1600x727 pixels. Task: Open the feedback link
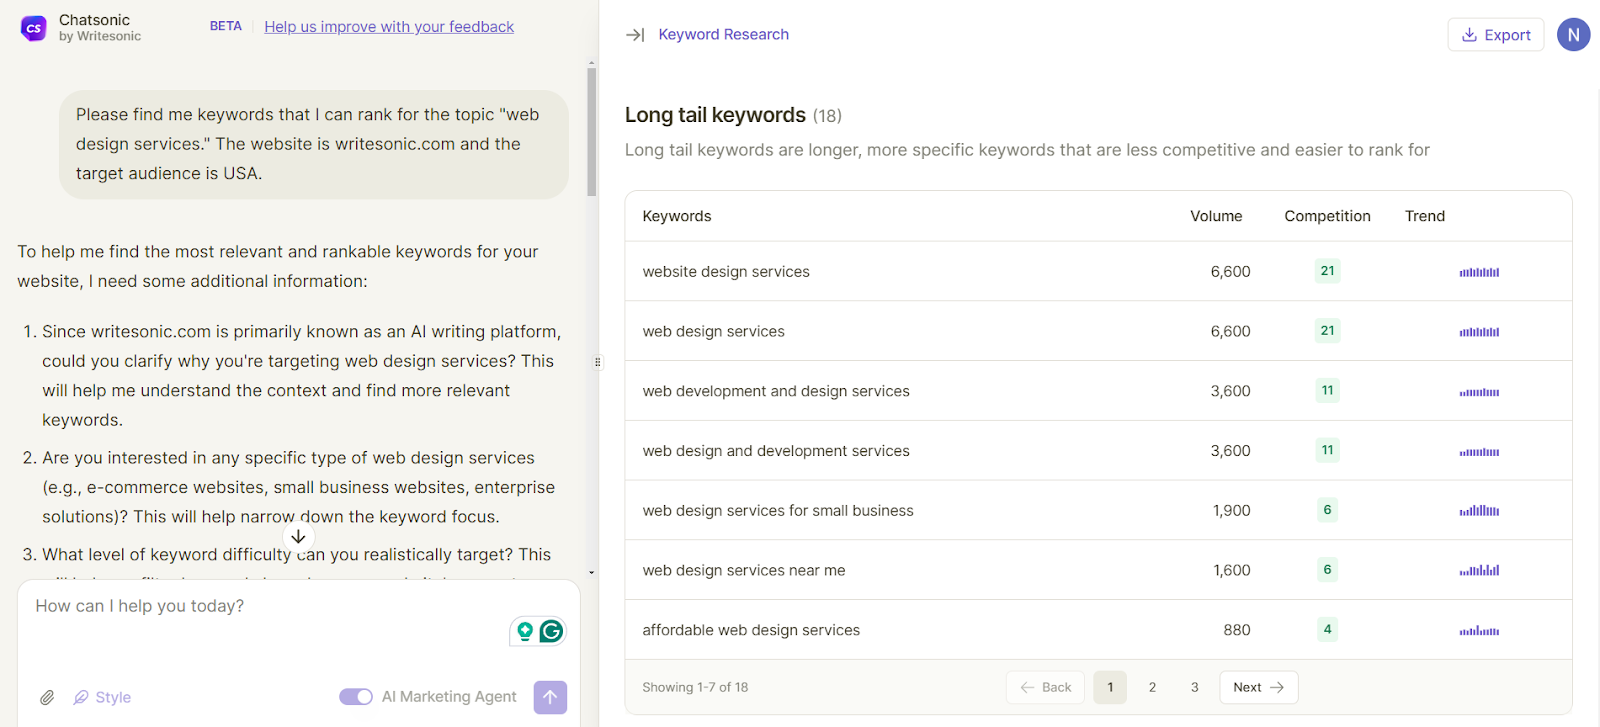[x=389, y=27]
